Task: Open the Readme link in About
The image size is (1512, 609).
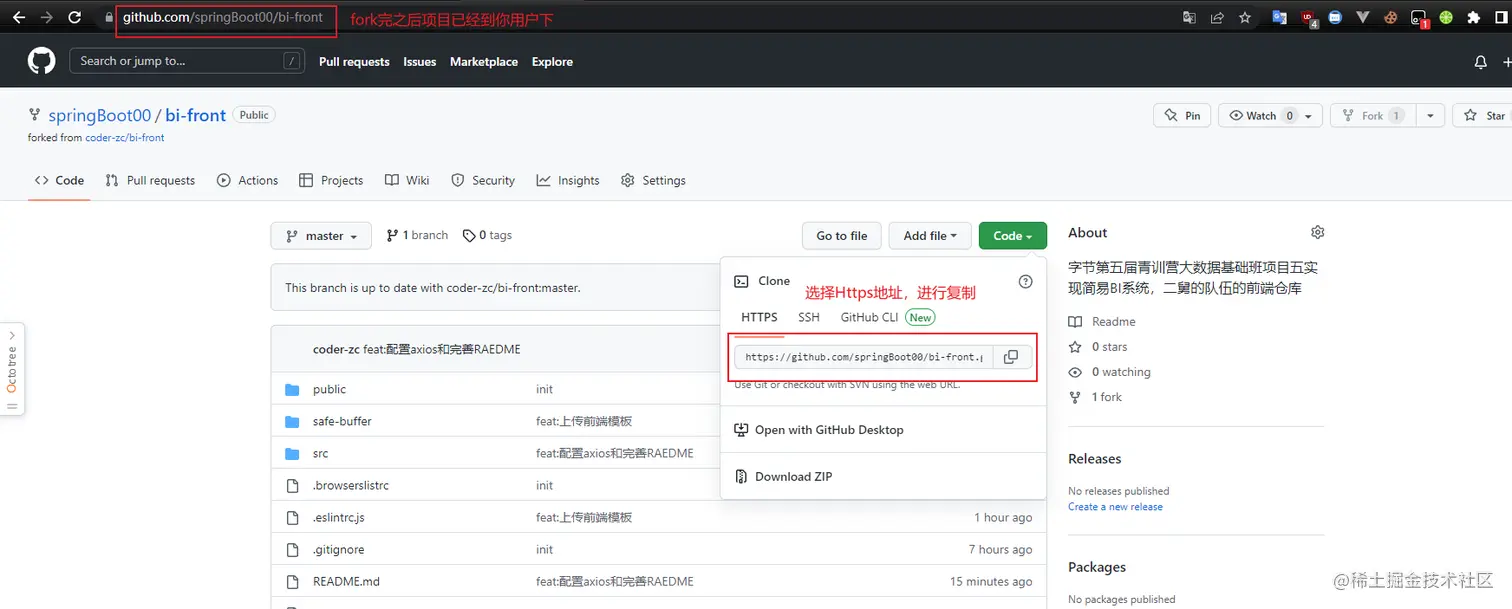Action: [1113, 322]
